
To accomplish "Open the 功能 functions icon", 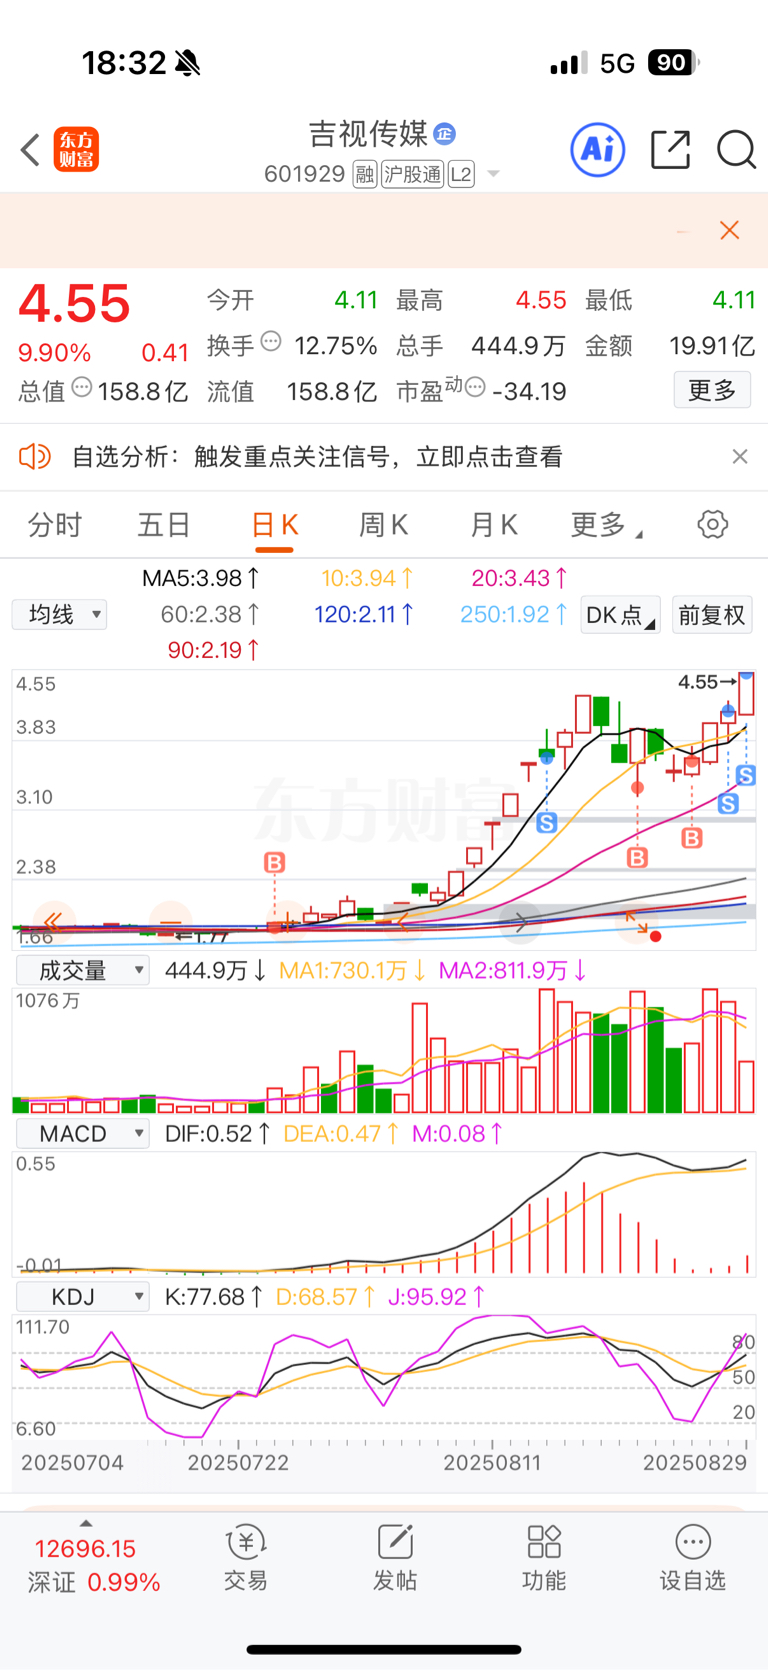I will pos(544,1557).
